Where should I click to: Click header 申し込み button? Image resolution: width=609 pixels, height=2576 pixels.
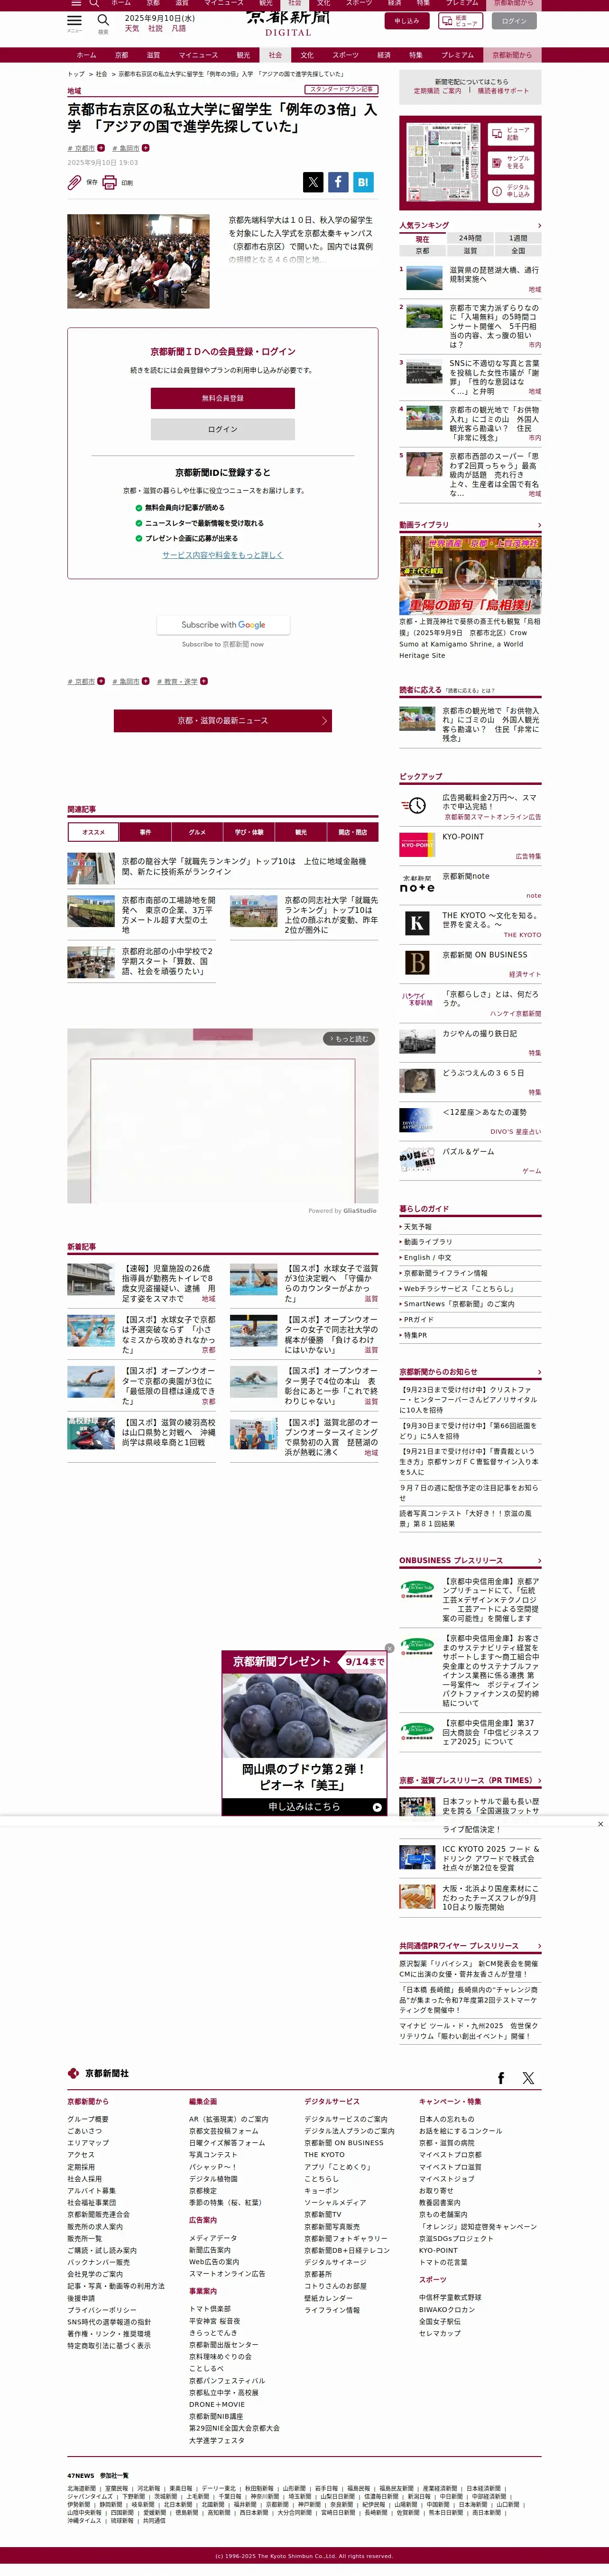407,20
